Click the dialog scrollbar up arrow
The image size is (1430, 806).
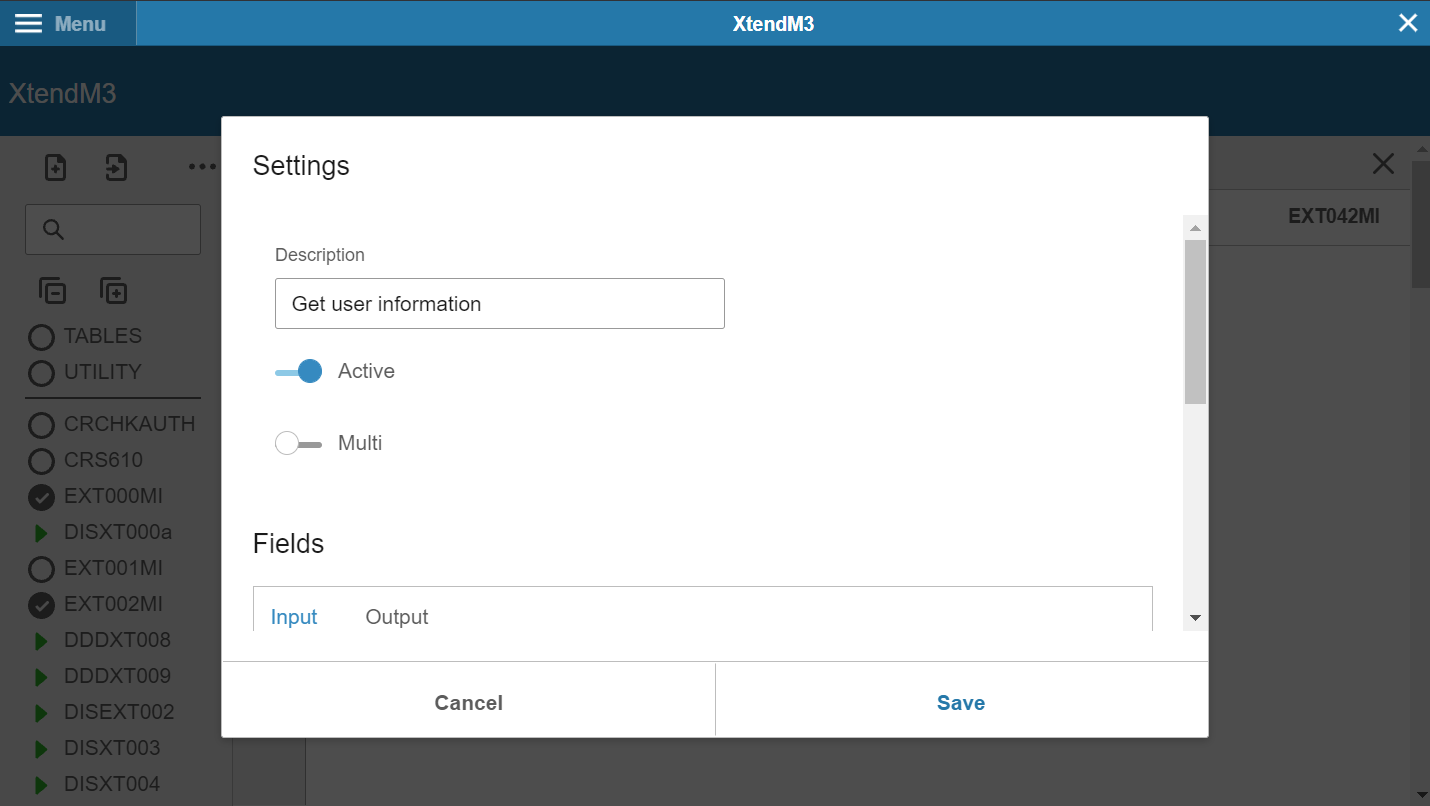tap(1195, 227)
